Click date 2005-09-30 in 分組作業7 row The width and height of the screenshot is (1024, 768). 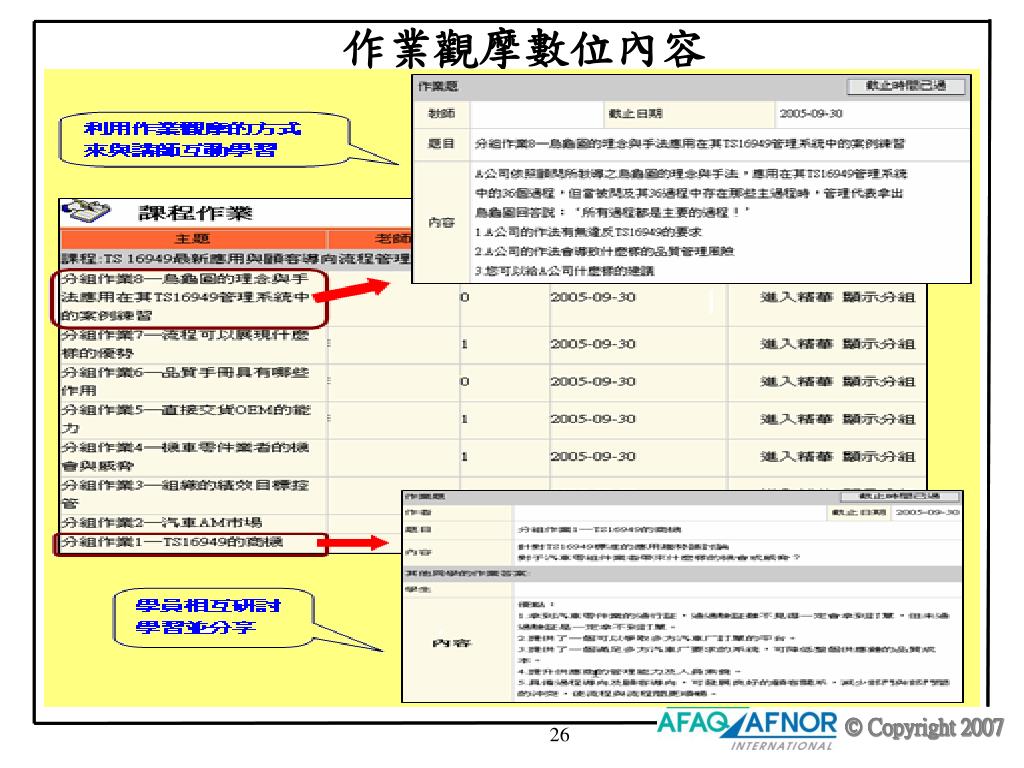coord(593,344)
